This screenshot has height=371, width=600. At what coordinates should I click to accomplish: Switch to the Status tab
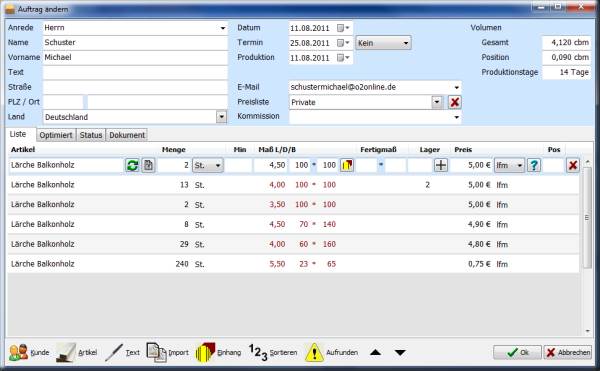(91, 135)
